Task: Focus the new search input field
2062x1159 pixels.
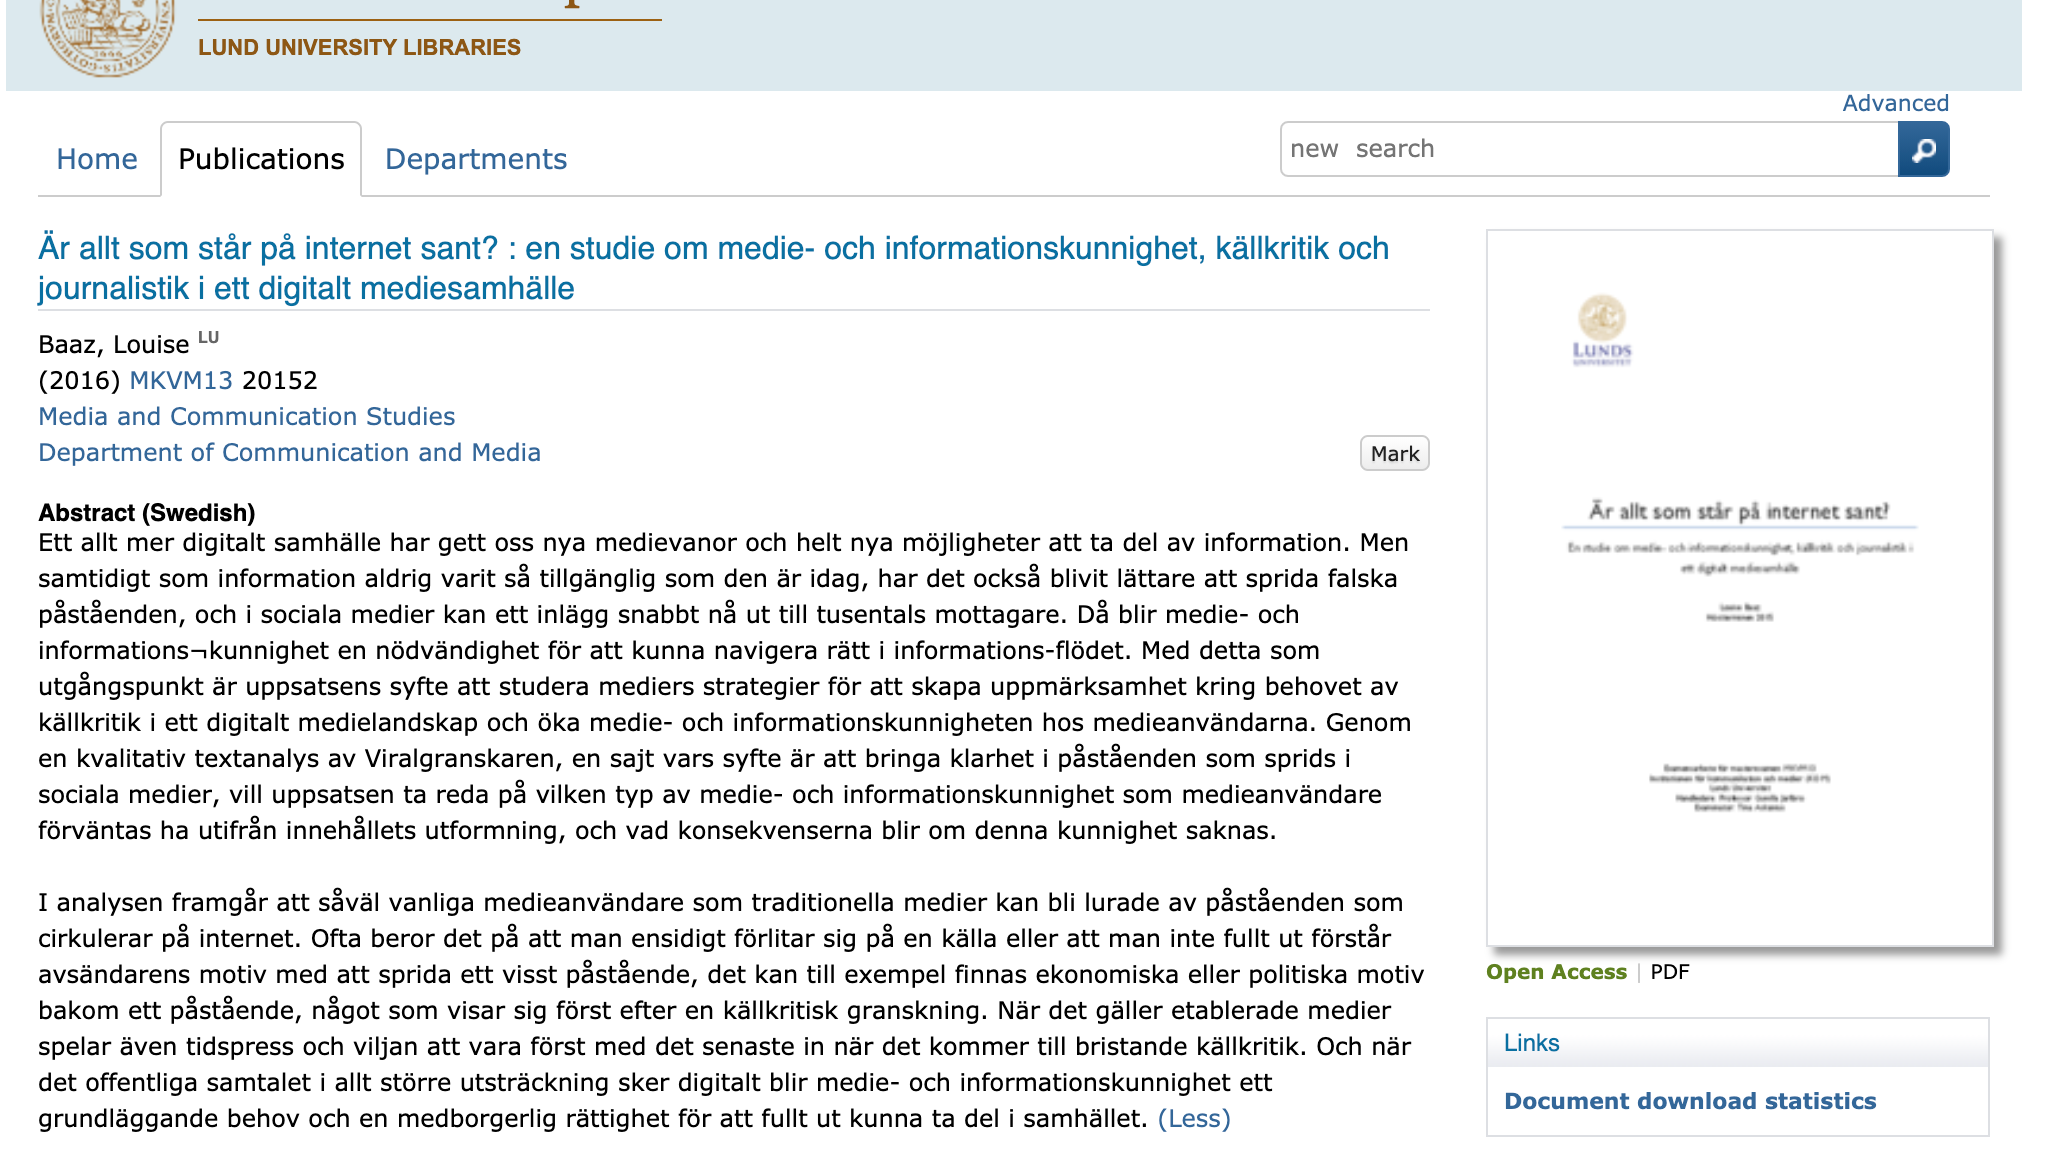Action: coord(1588,149)
